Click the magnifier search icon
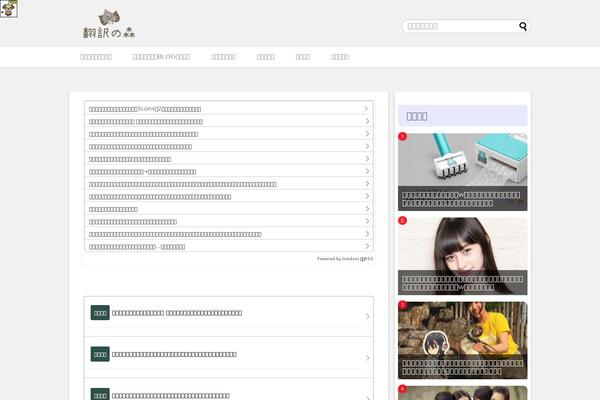Image resolution: width=600 pixels, height=400 pixels. pyautogui.click(x=523, y=26)
